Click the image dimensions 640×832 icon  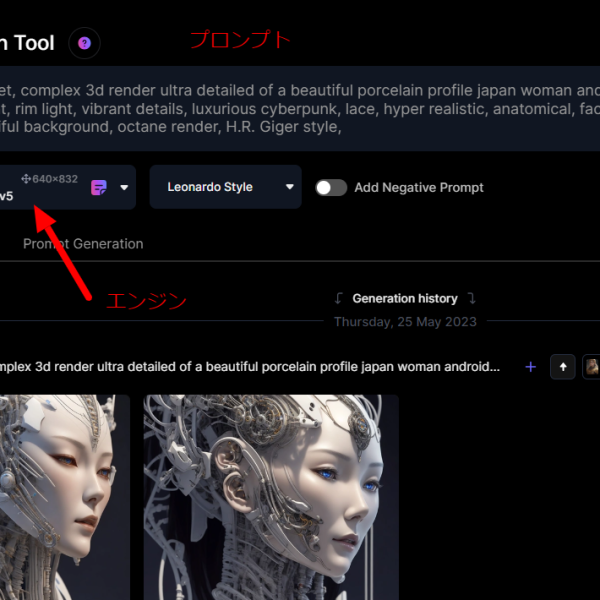(x=26, y=179)
